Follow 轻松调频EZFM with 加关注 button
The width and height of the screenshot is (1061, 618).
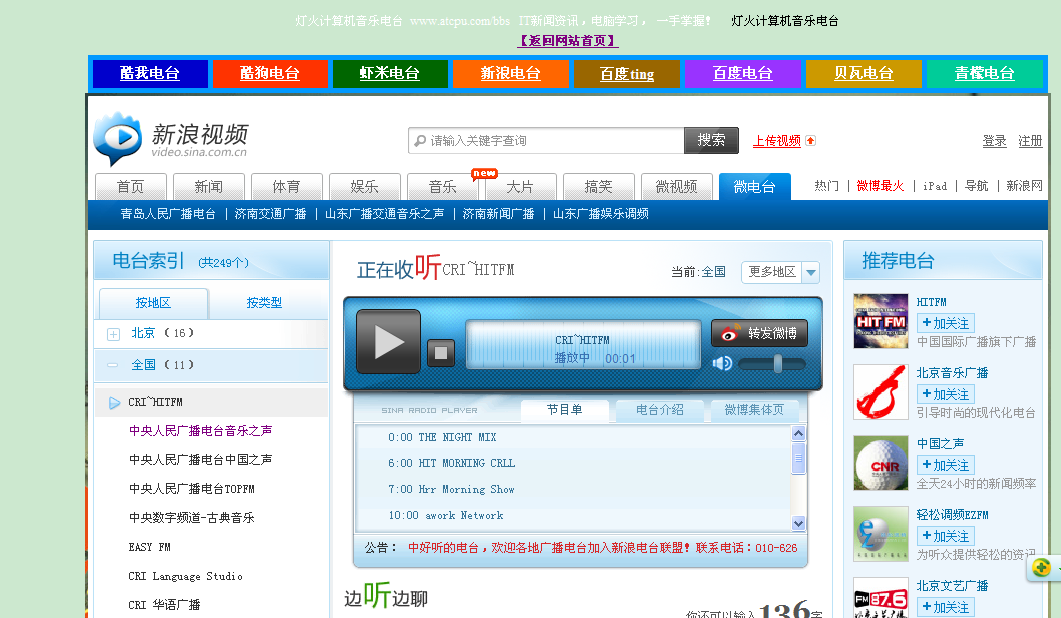(945, 536)
